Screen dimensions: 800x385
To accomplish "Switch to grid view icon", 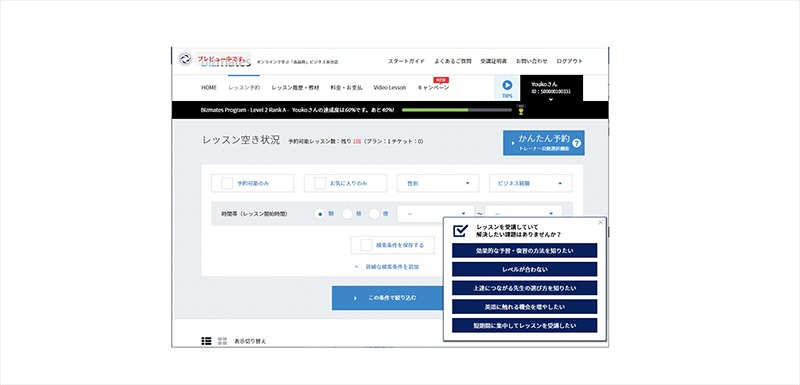I will point(222,341).
